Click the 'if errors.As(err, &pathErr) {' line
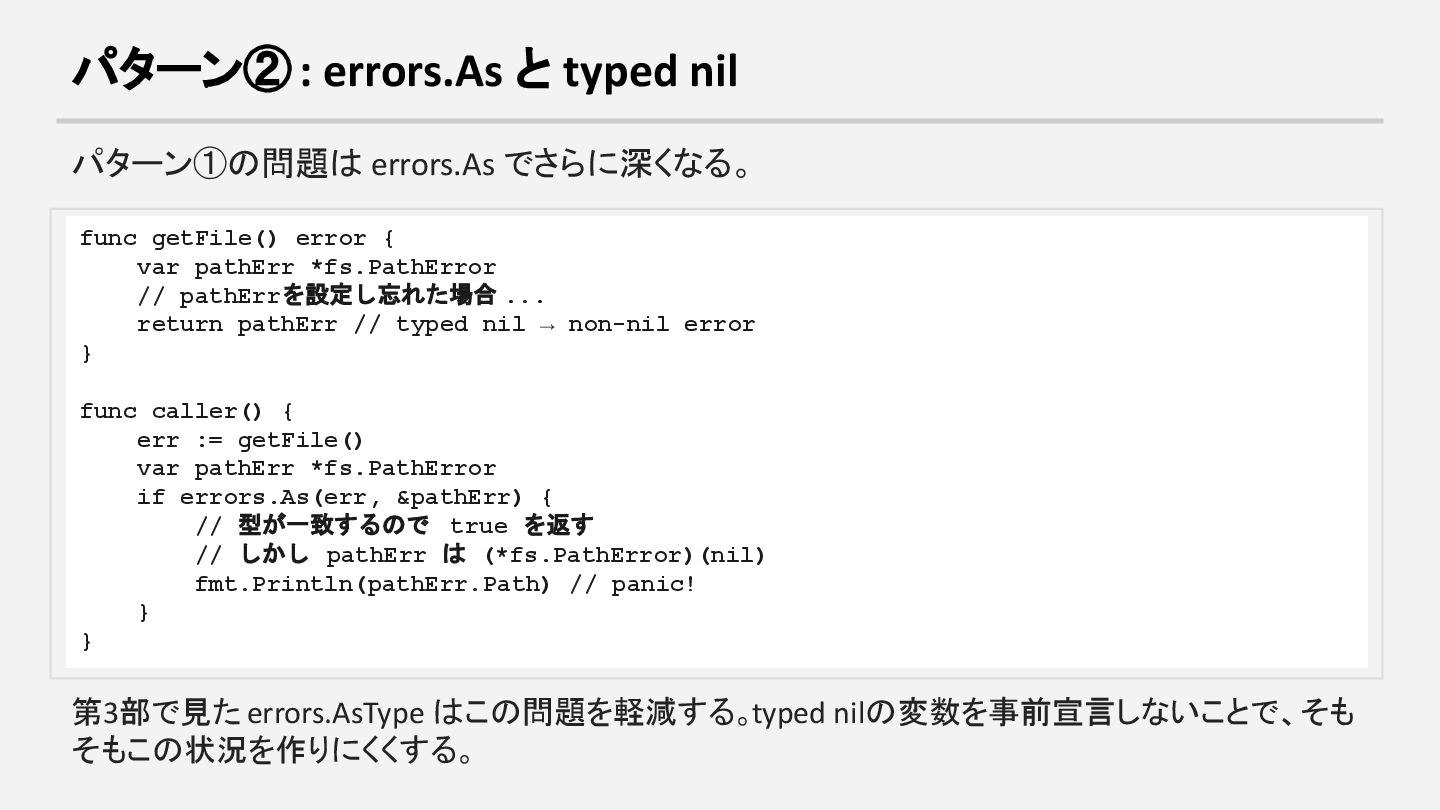This screenshot has width=1440, height=810. point(344,497)
